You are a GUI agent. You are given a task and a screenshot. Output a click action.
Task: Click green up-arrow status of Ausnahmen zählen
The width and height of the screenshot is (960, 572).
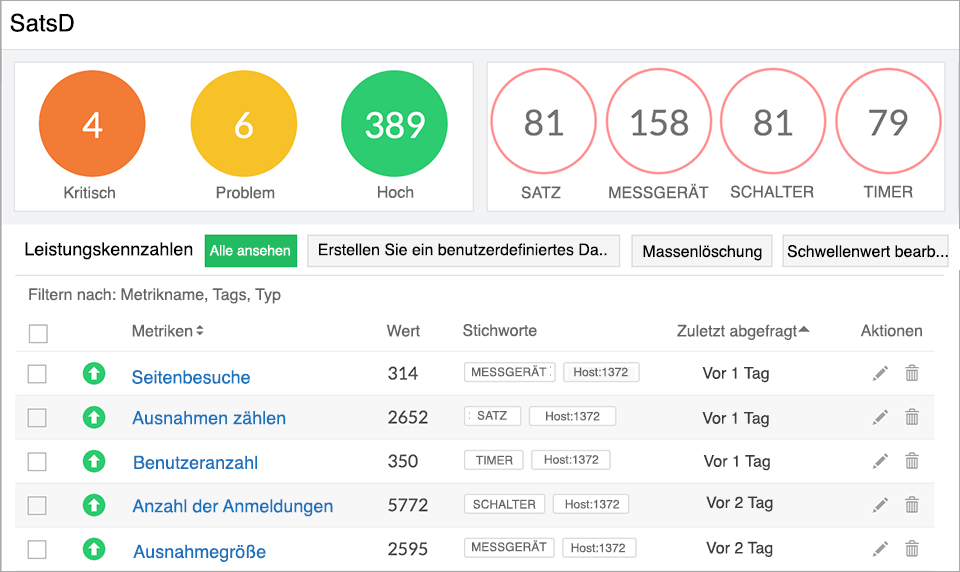pos(94,417)
